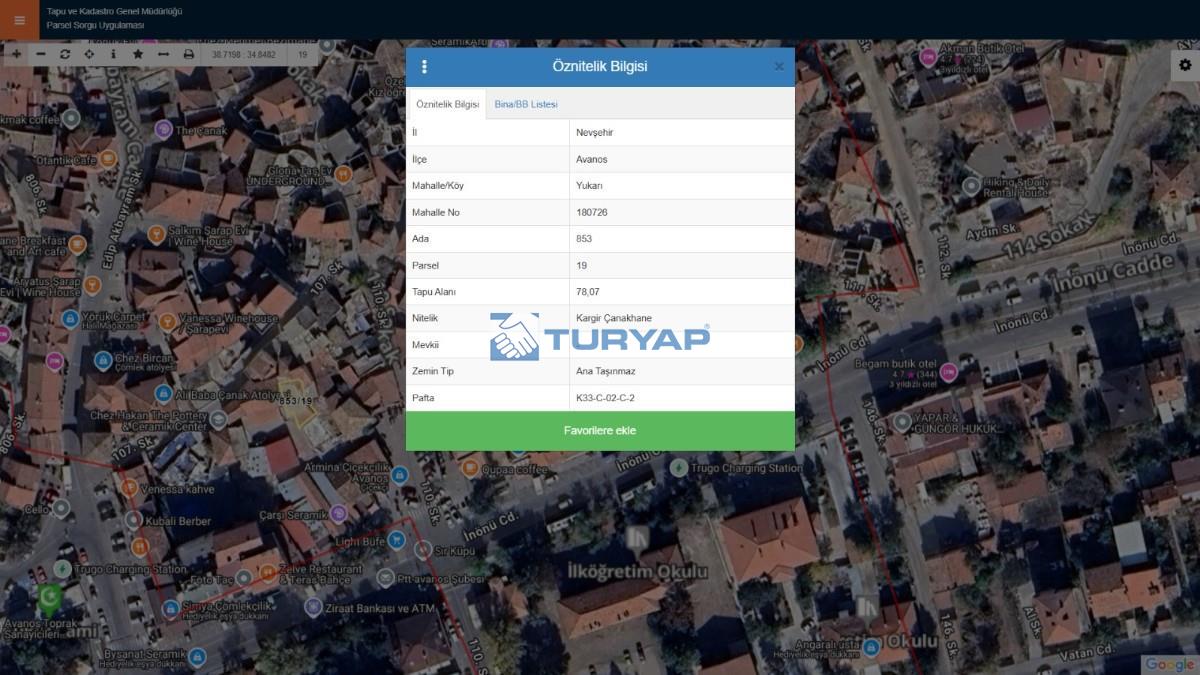1200x675 pixels.
Task: Select the Ana Taşınmaz value
Action: pyautogui.click(x=682, y=371)
